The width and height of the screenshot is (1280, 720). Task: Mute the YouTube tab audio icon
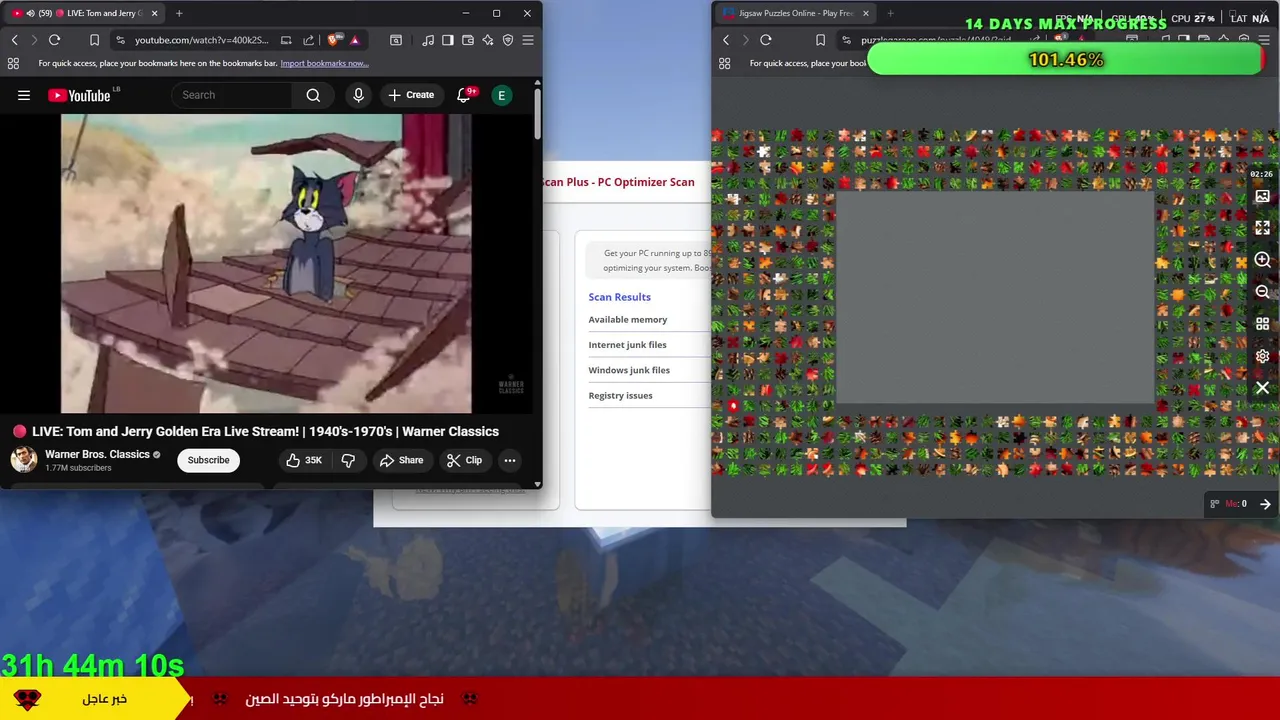click(x=30, y=13)
